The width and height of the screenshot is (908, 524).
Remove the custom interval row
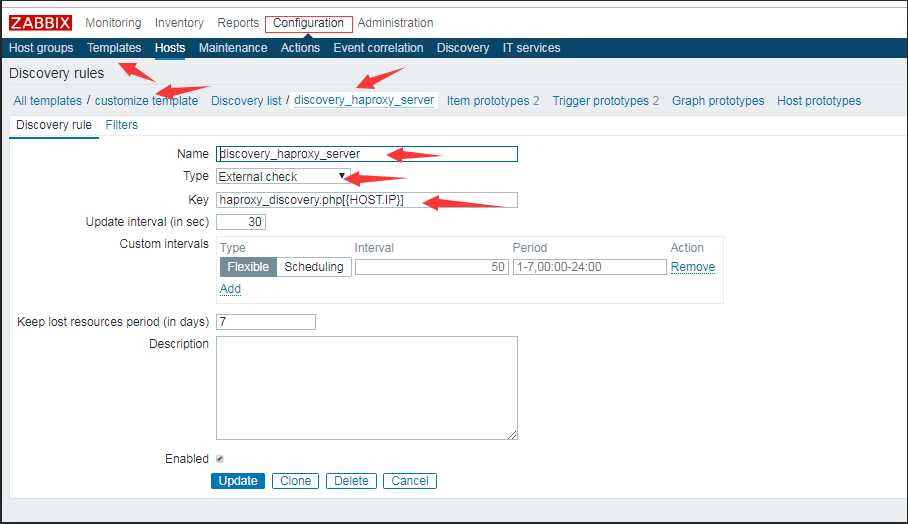click(x=693, y=267)
